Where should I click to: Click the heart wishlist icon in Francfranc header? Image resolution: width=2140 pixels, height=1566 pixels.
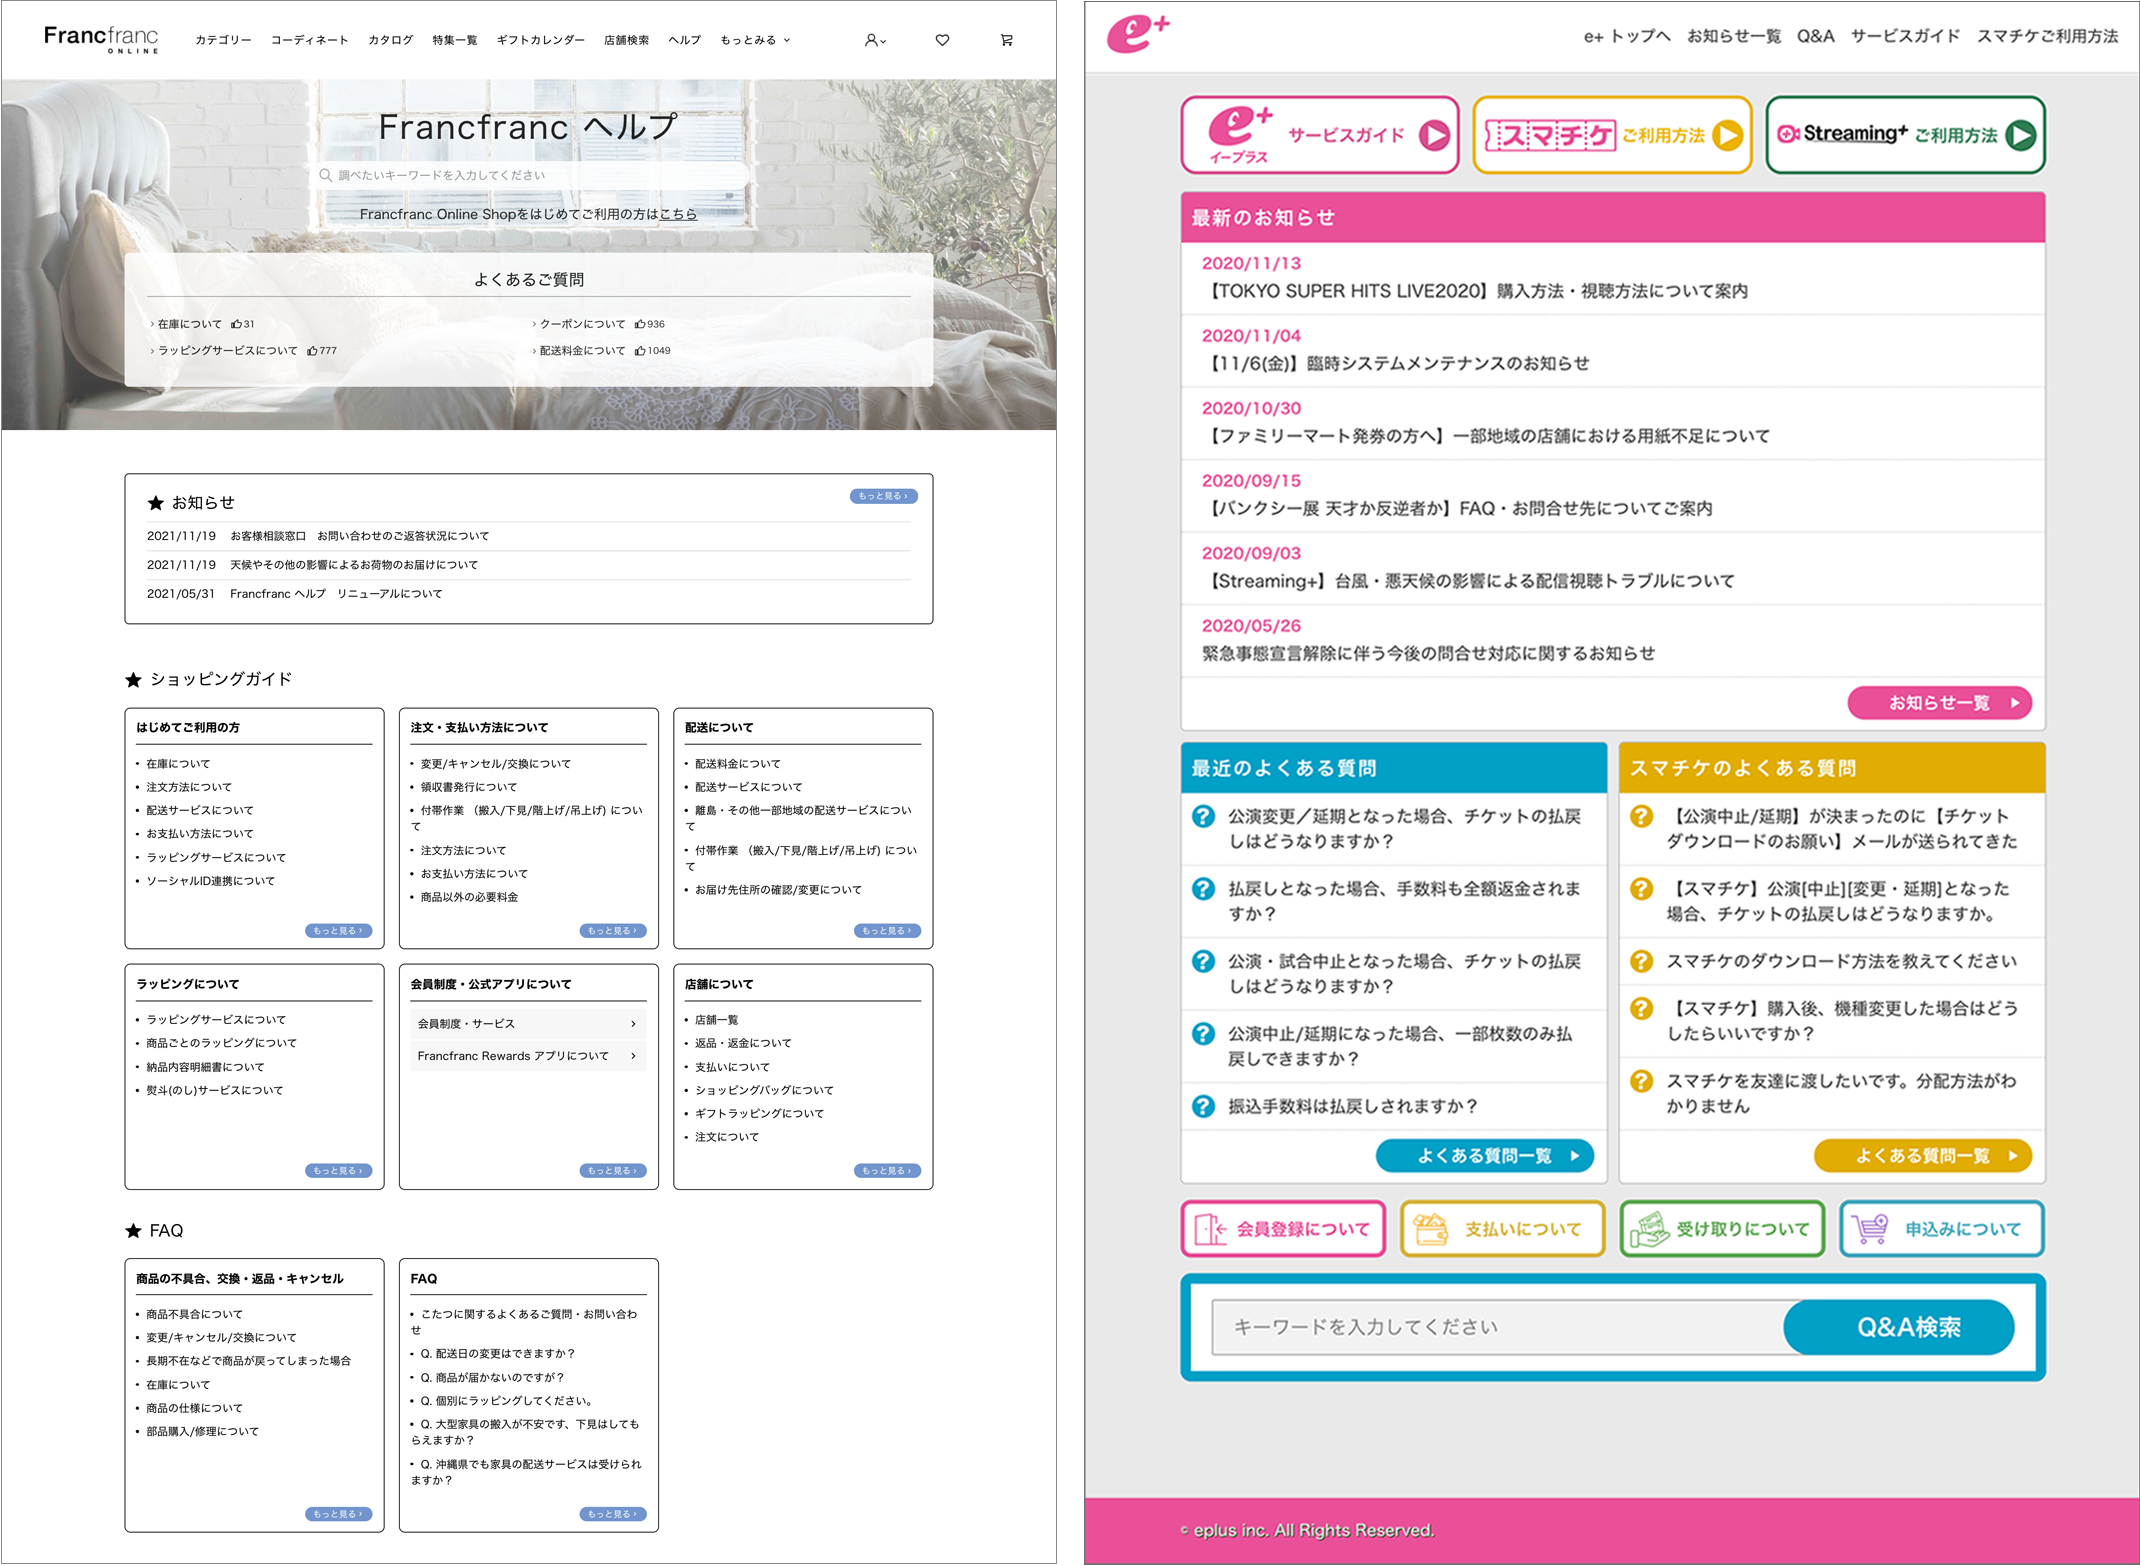[x=942, y=40]
